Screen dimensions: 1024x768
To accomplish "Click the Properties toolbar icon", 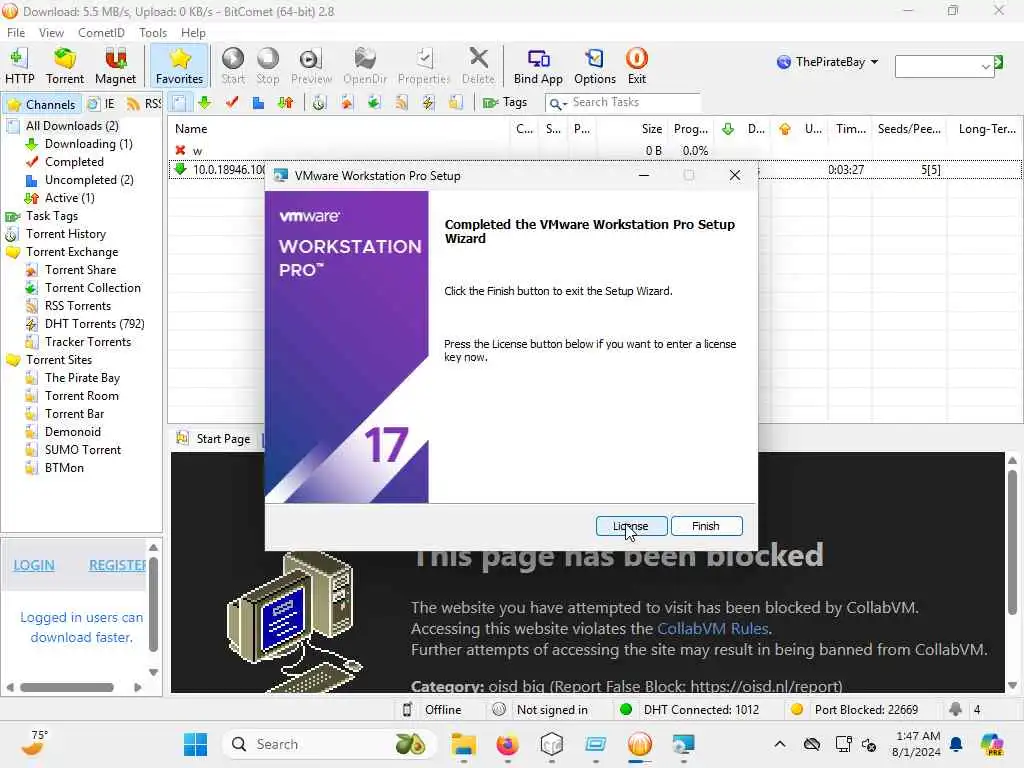I will (424, 66).
